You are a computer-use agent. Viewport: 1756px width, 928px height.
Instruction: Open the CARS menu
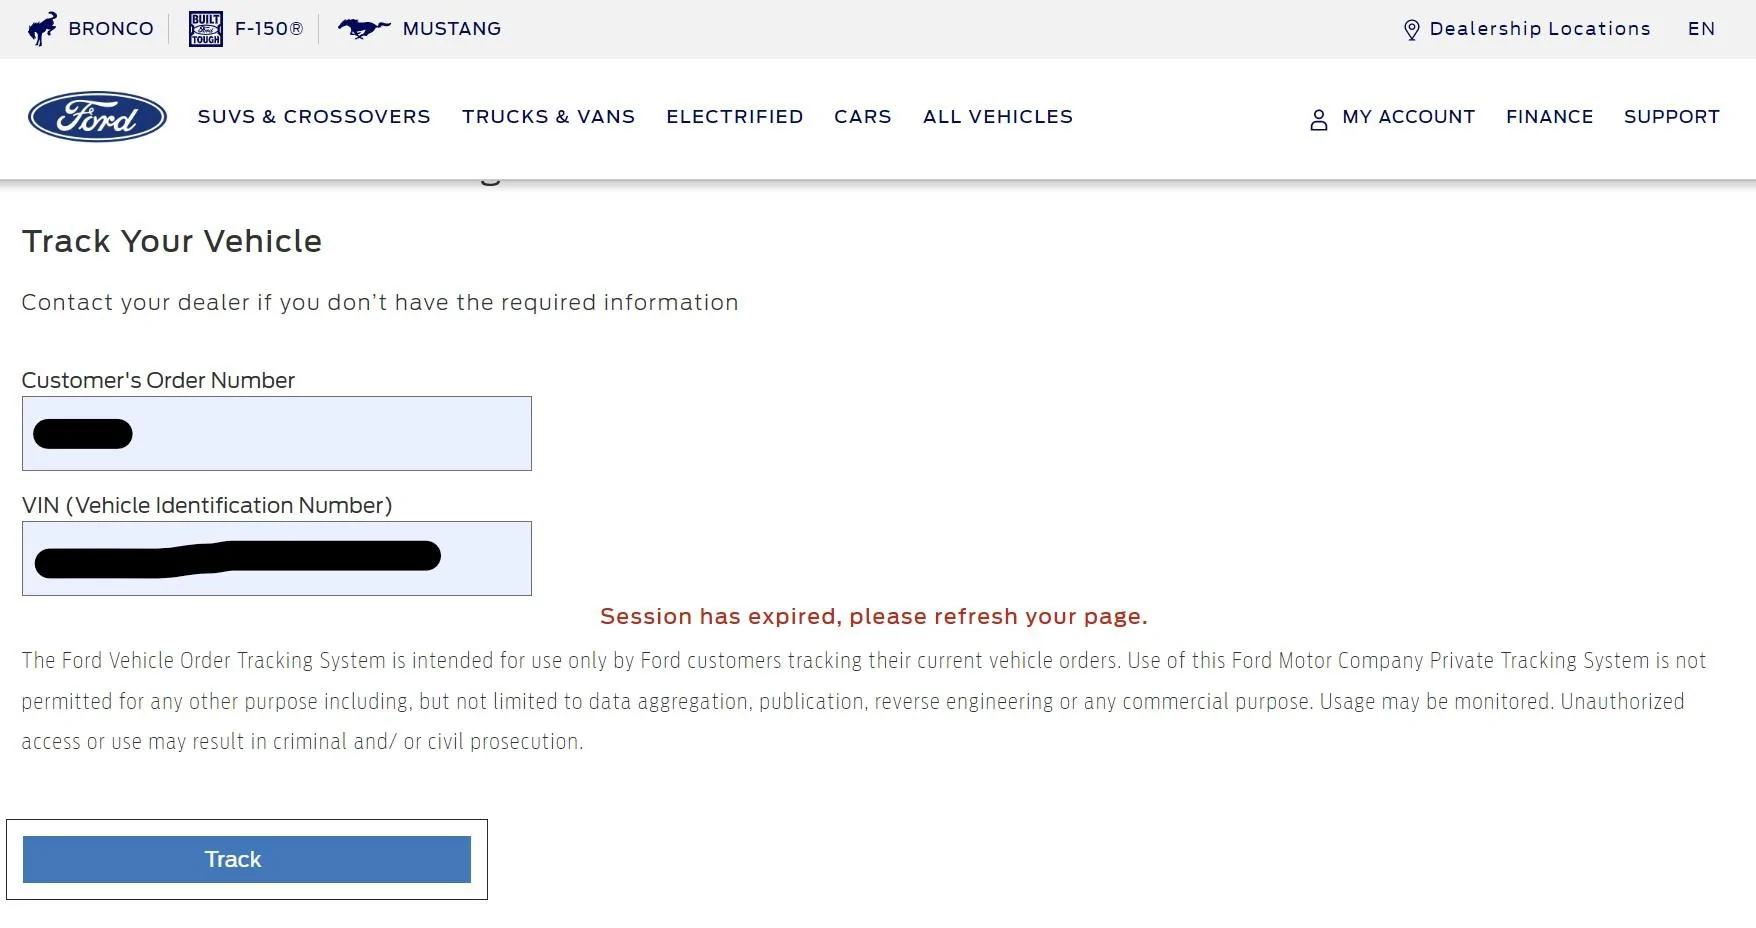861,117
